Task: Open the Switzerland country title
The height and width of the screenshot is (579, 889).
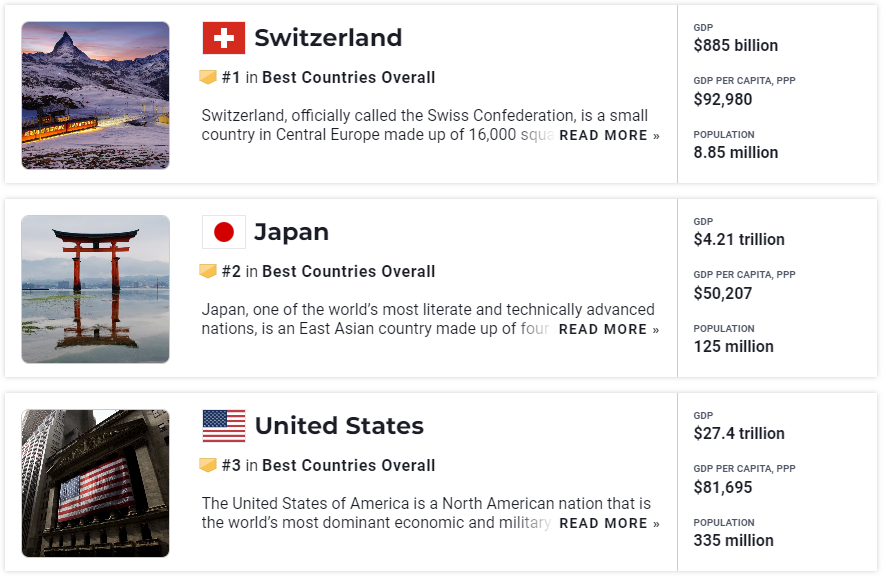Action: (328, 38)
